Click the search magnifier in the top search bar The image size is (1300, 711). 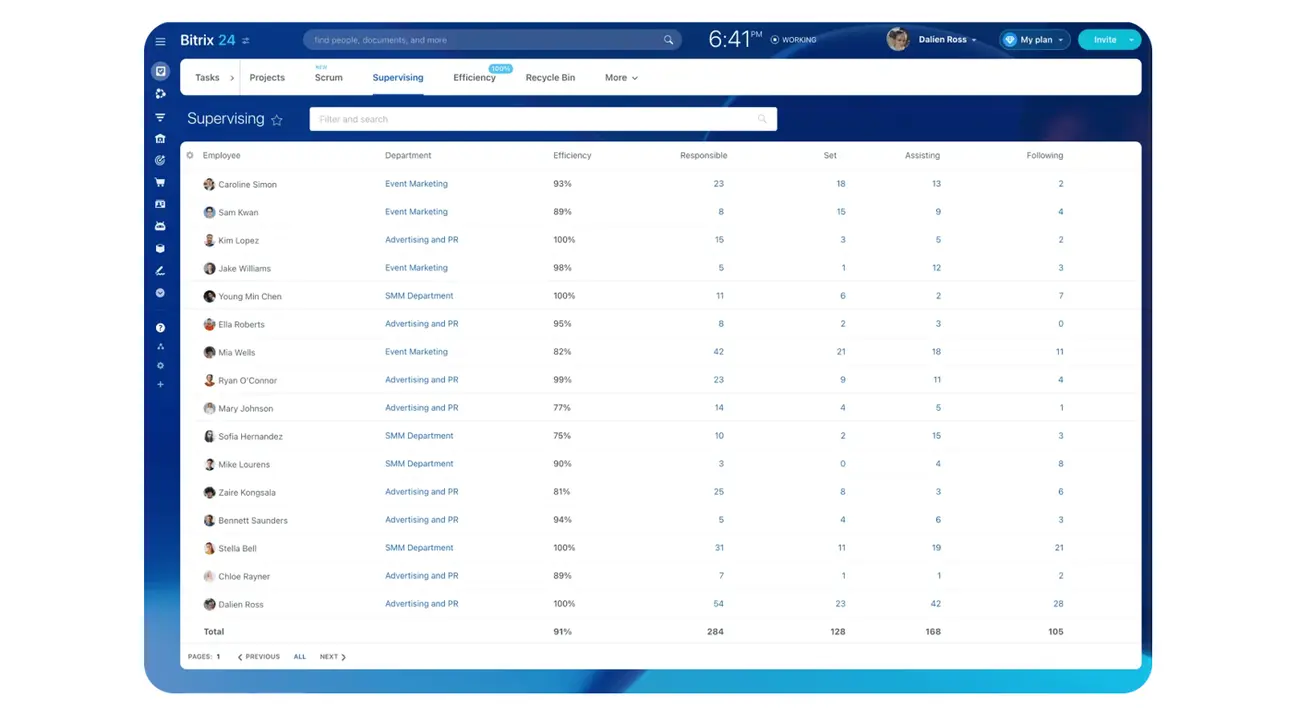668,39
